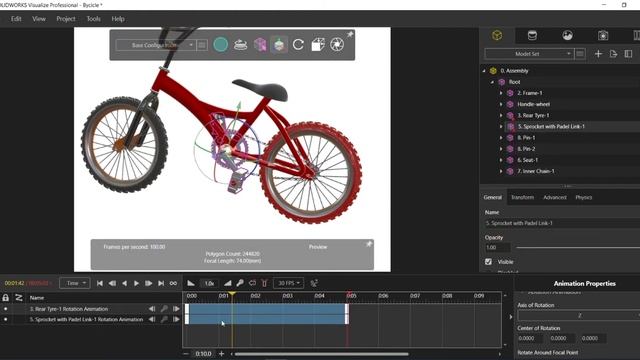Open the Axis of Rotation dropdown
Viewport: 640px width, 360px height.
click(579, 316)
